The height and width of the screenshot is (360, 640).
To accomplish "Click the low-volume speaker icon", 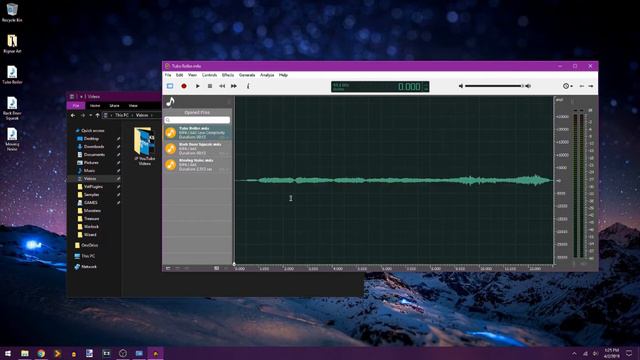I will tap(461, 86).
